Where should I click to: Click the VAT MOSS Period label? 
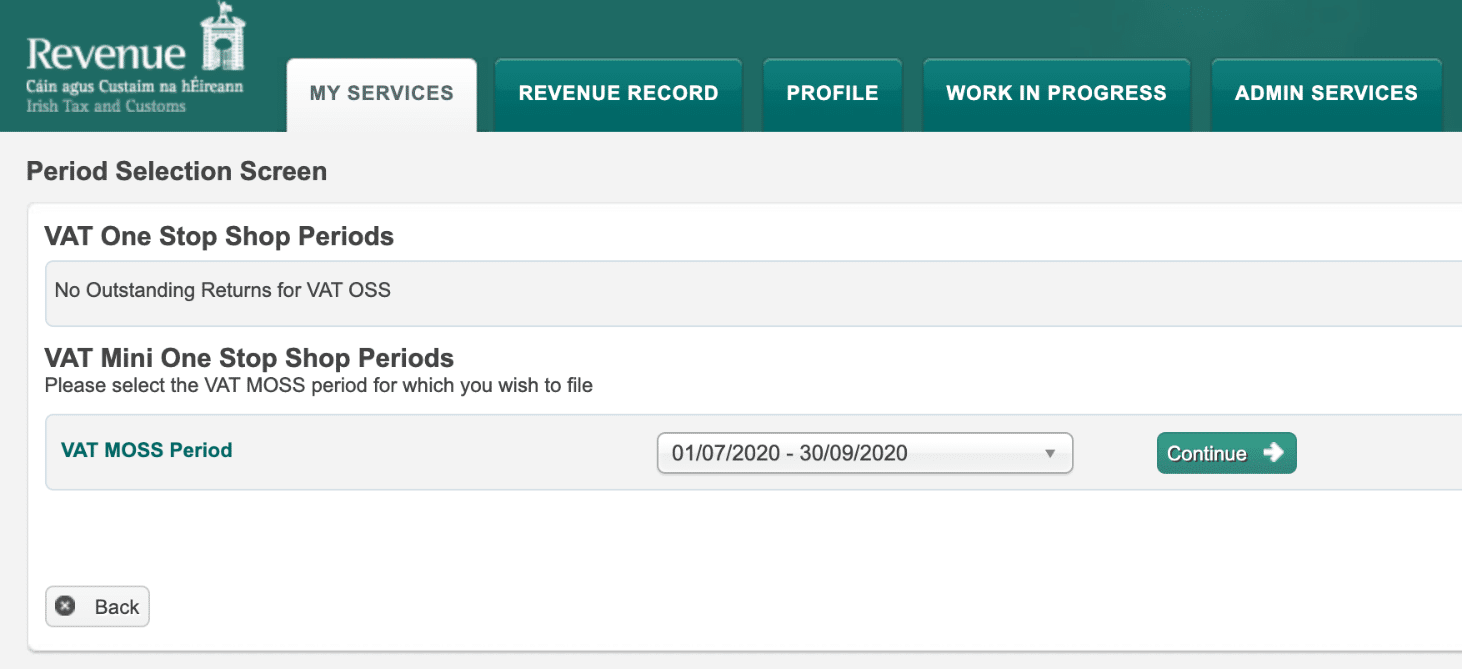147,450
